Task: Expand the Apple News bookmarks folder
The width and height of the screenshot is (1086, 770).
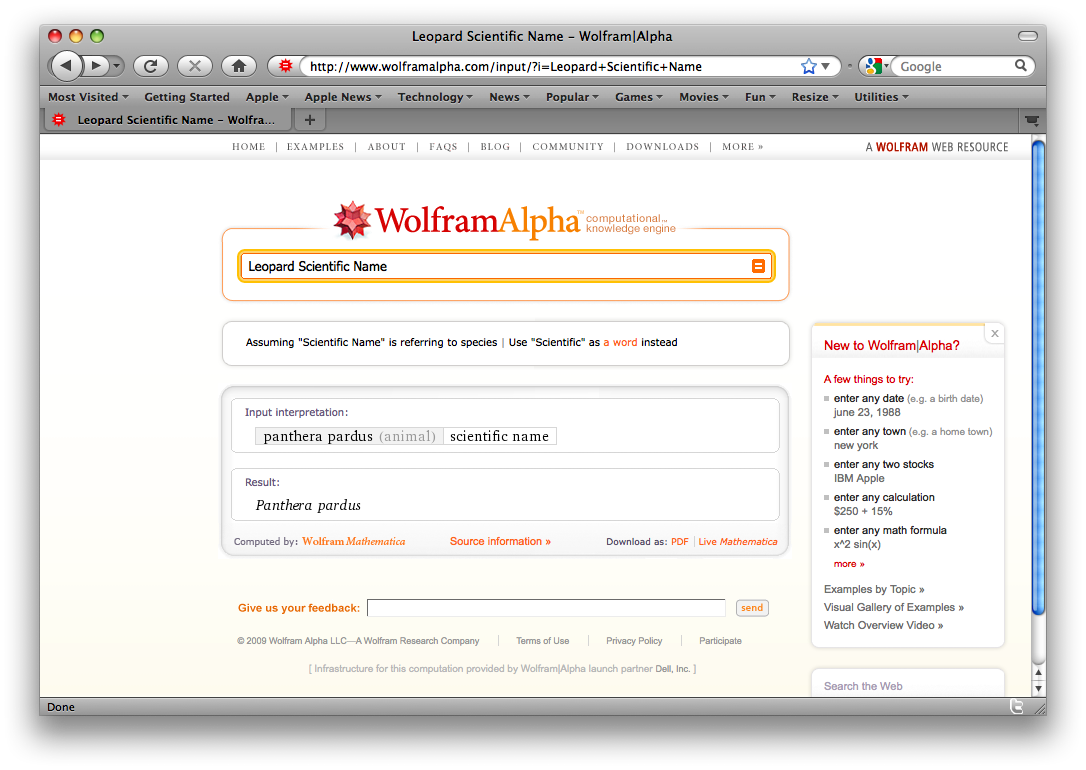Action: click(343, 97)
